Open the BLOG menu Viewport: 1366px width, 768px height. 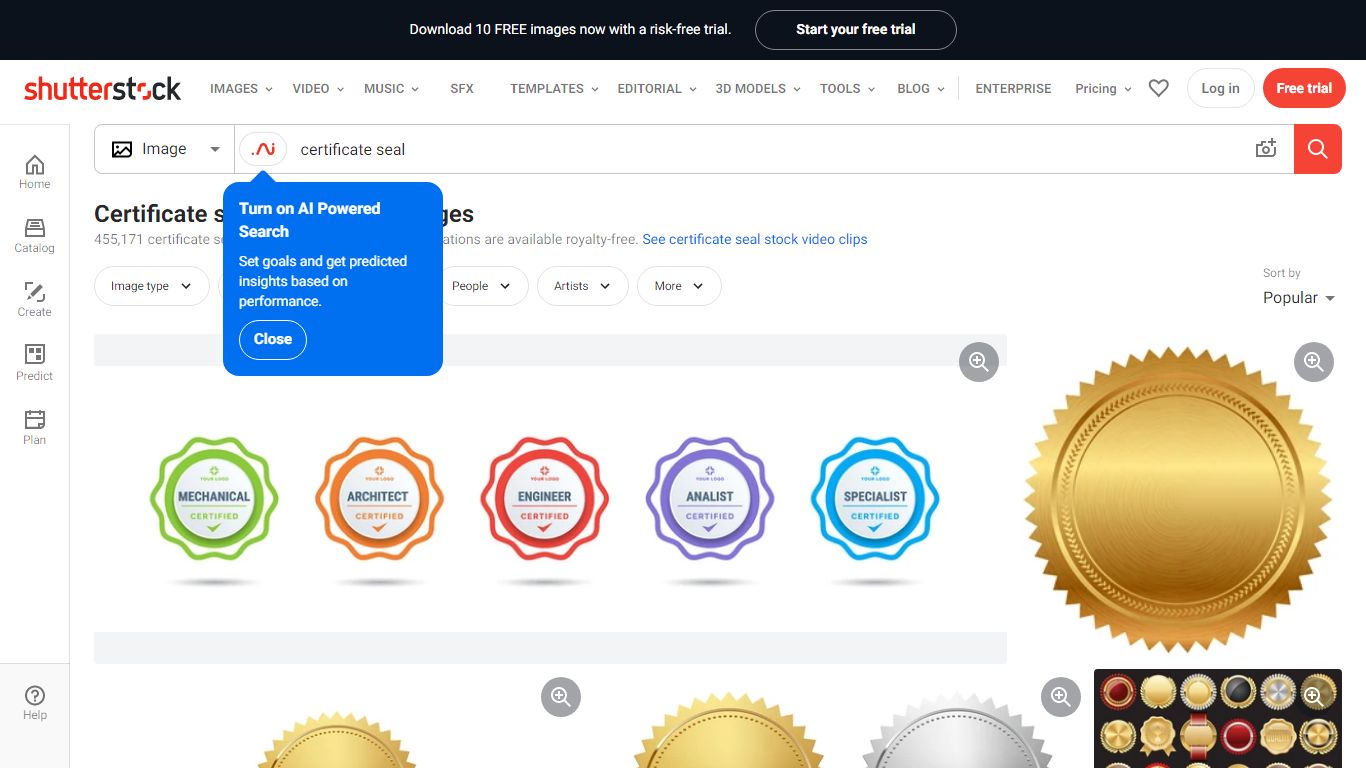[921, 88]
